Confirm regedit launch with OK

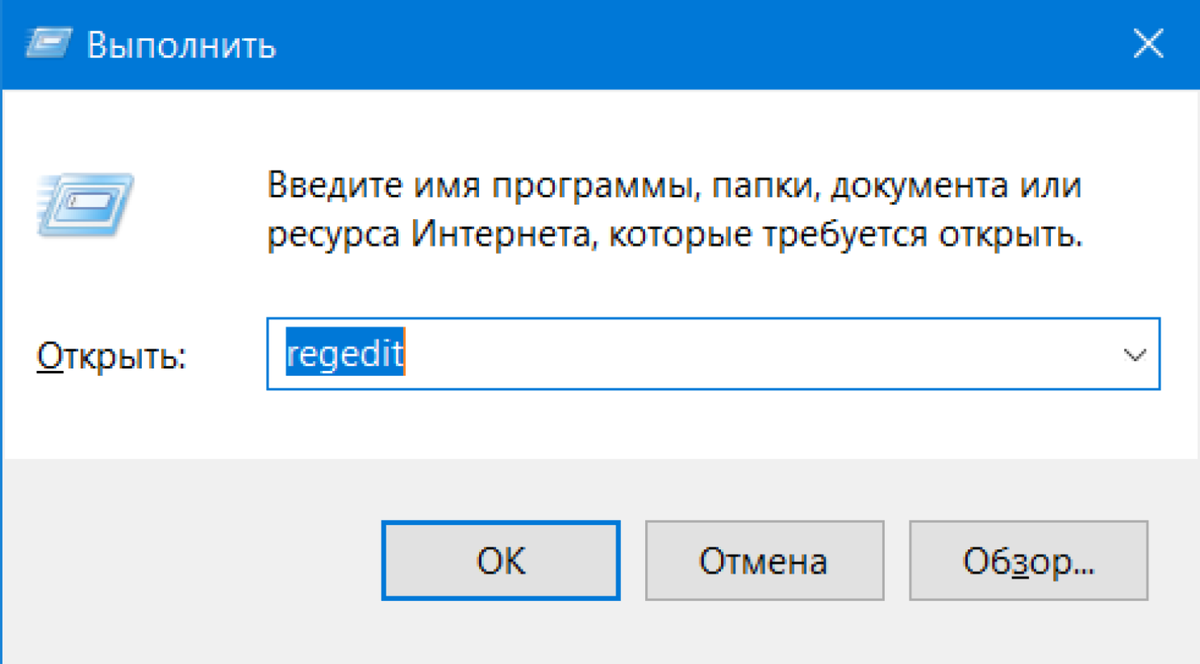[501, 561]
